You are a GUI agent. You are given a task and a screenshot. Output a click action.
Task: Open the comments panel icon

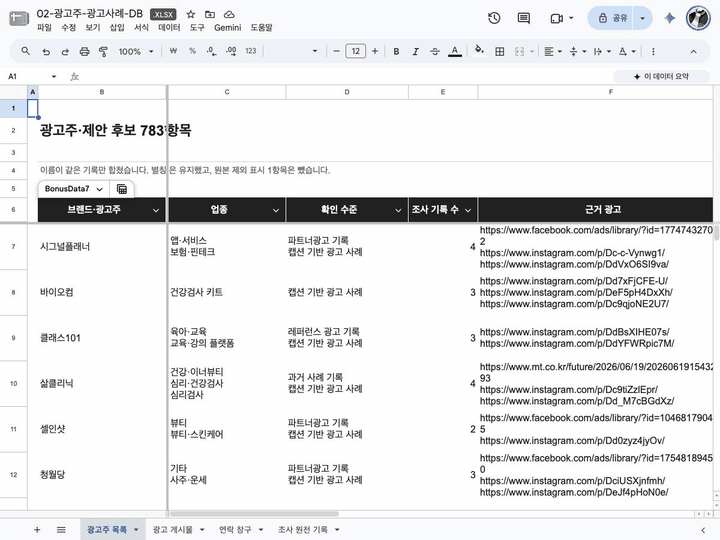(523, 18)
